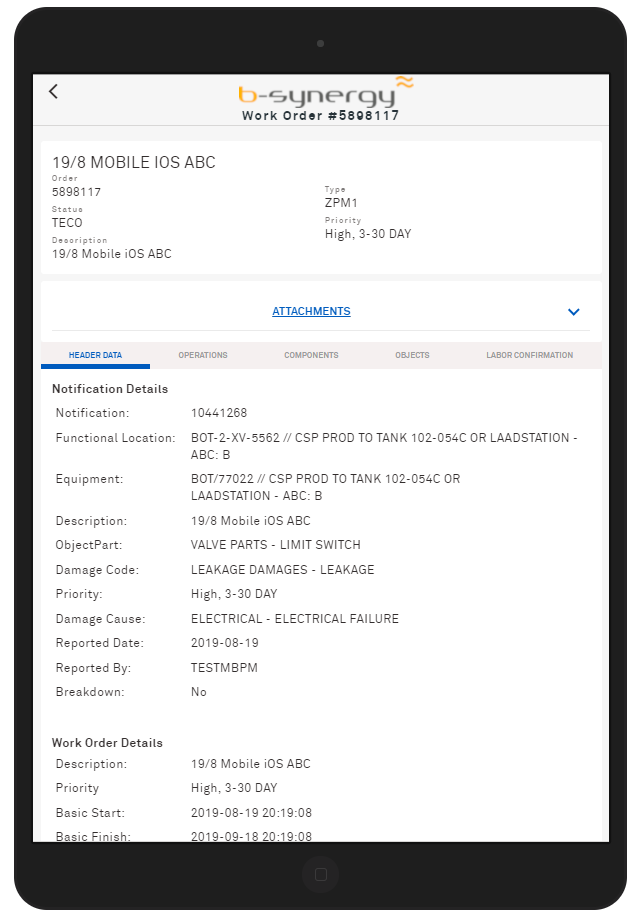Expand the Attachments section chevron

click(x=573, y=312)
